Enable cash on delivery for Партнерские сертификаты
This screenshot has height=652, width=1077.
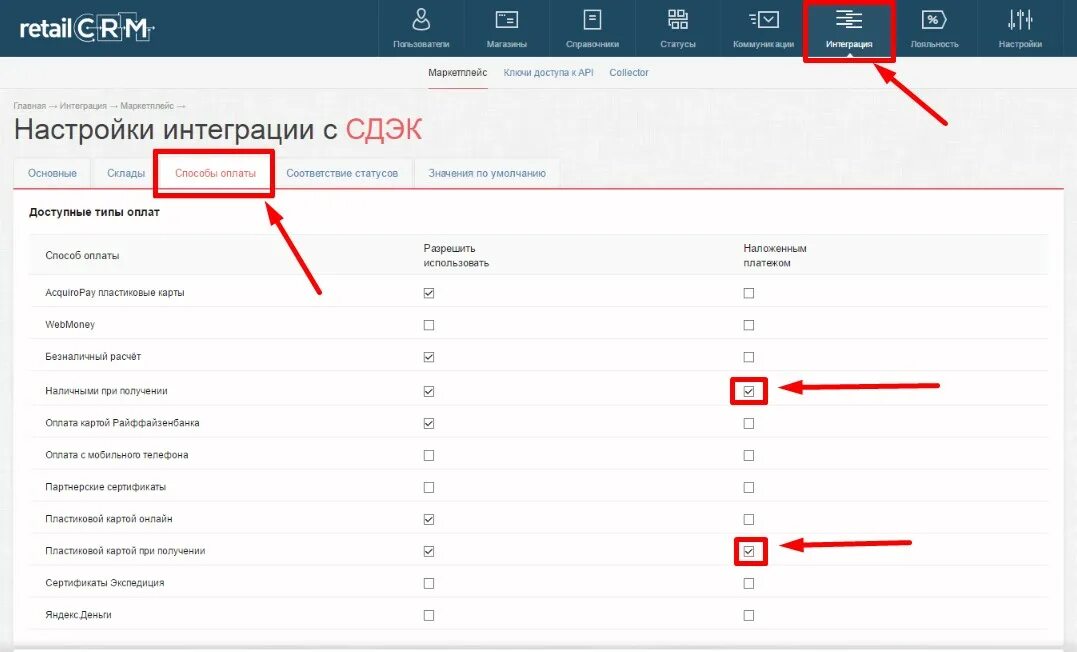pyautogui.click(x=749, y=487)
